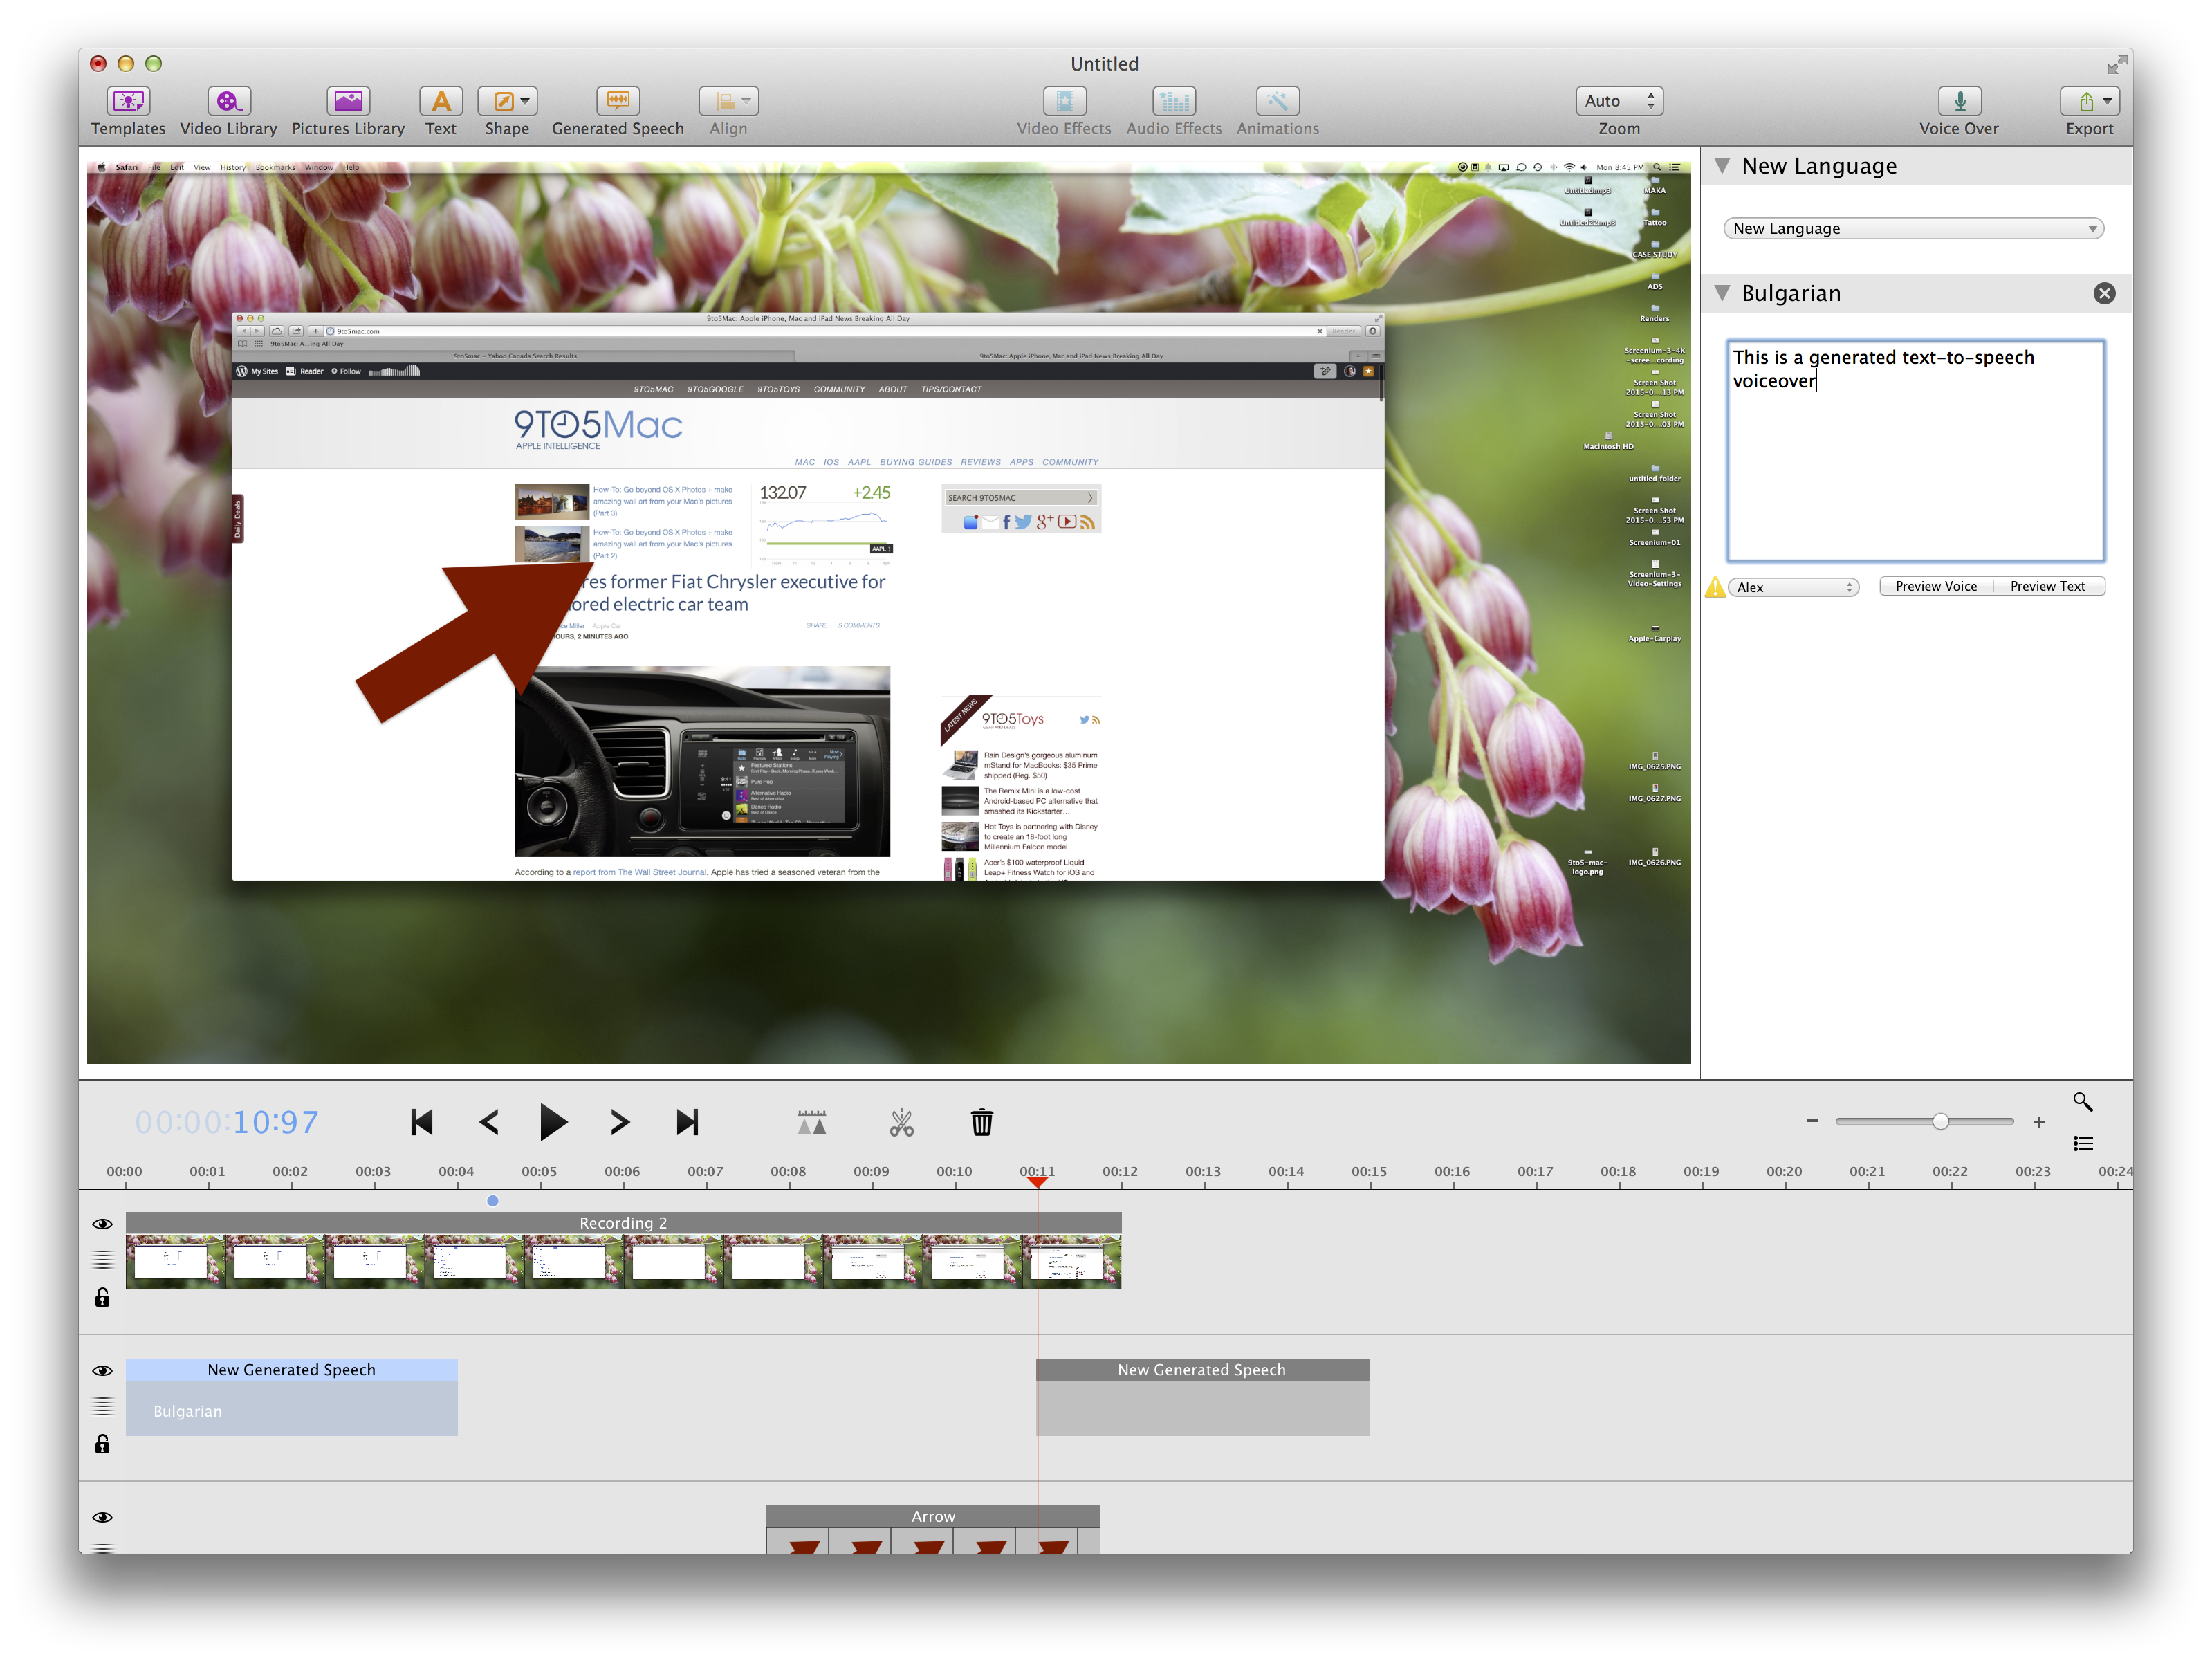
Task: Open the Pictures Library
Action: [348, 102]
